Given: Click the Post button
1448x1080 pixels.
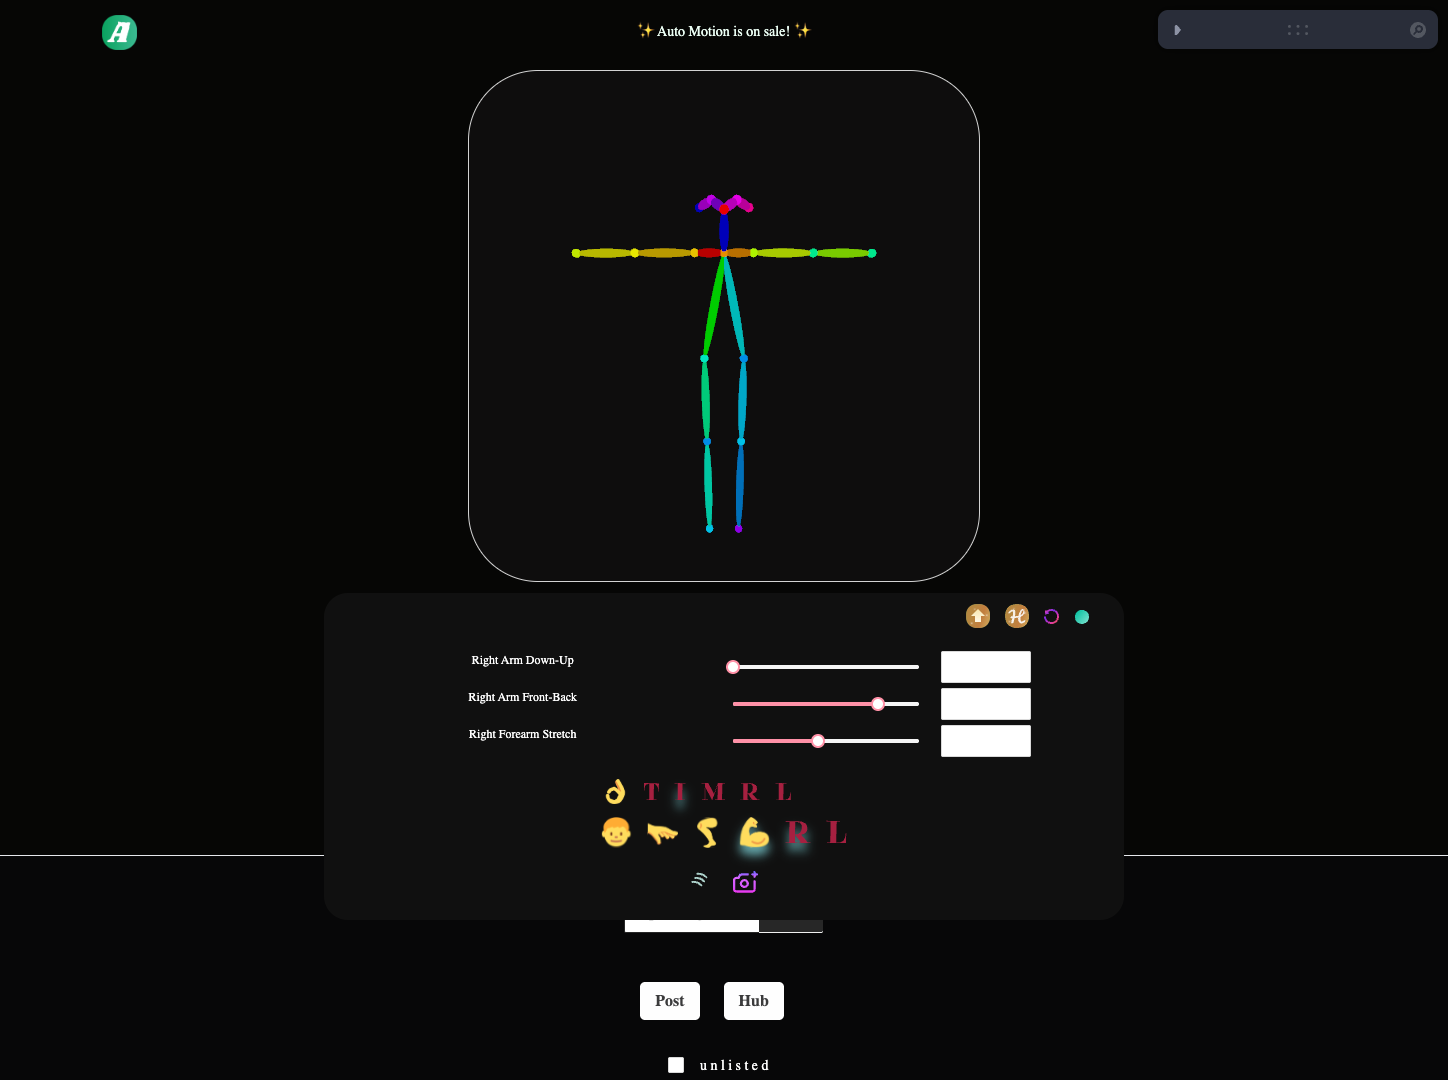Looking at the screenshot, I should (x=669, y=1001).
